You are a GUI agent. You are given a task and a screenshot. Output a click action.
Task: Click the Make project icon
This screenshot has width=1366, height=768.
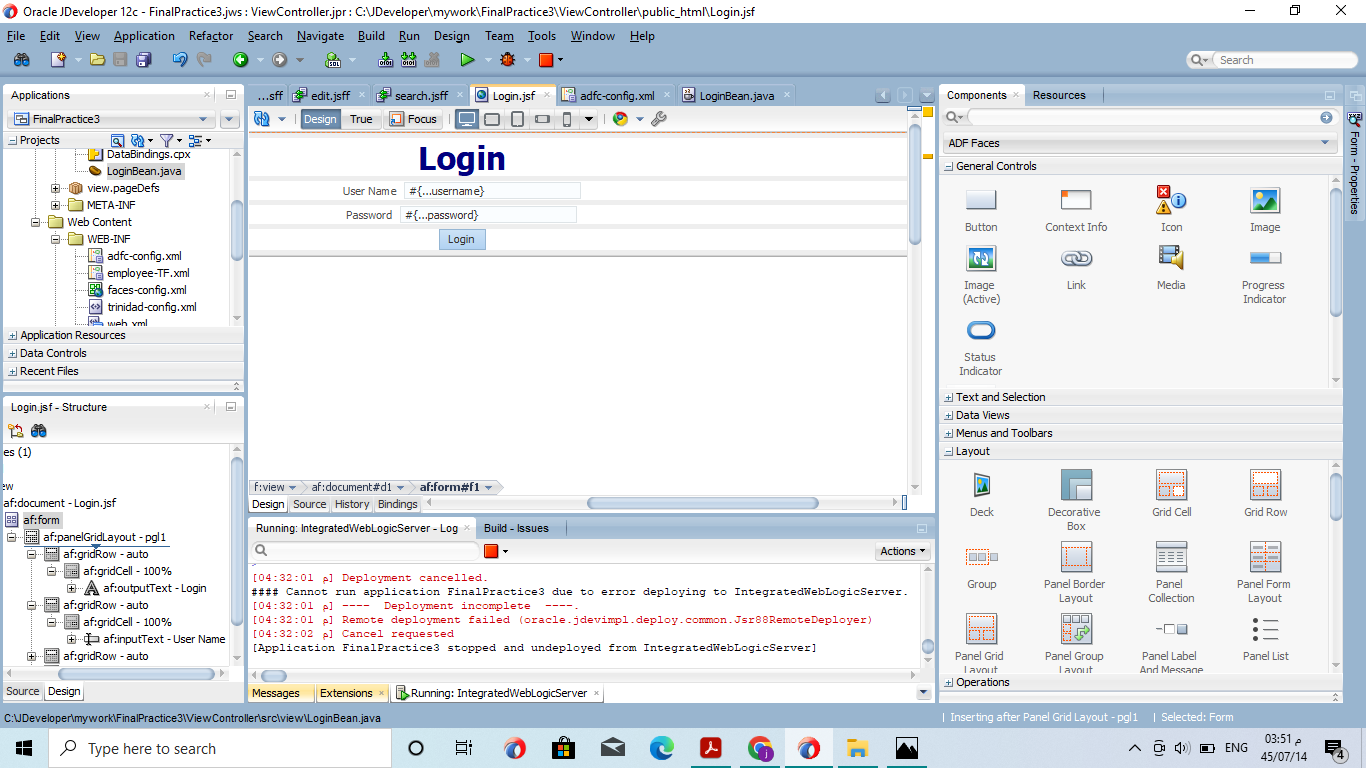click(386, 60)
